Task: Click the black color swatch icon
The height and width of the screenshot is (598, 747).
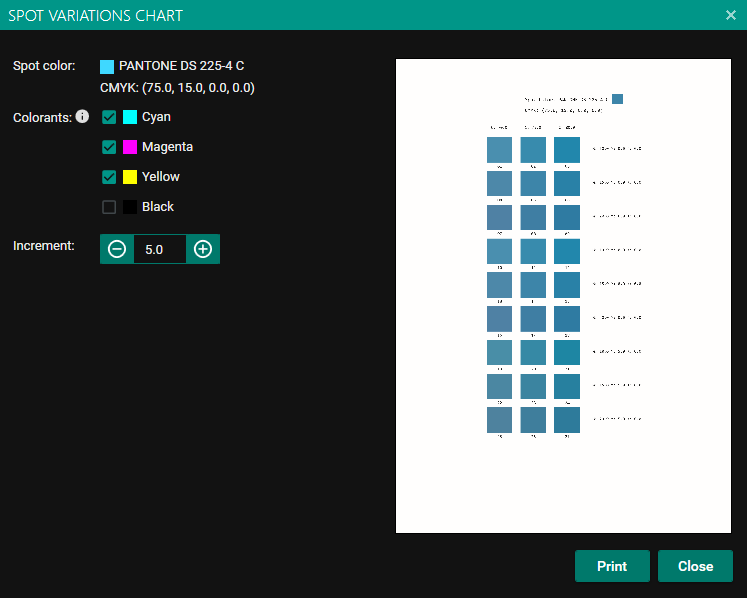Action: point(130,207)
